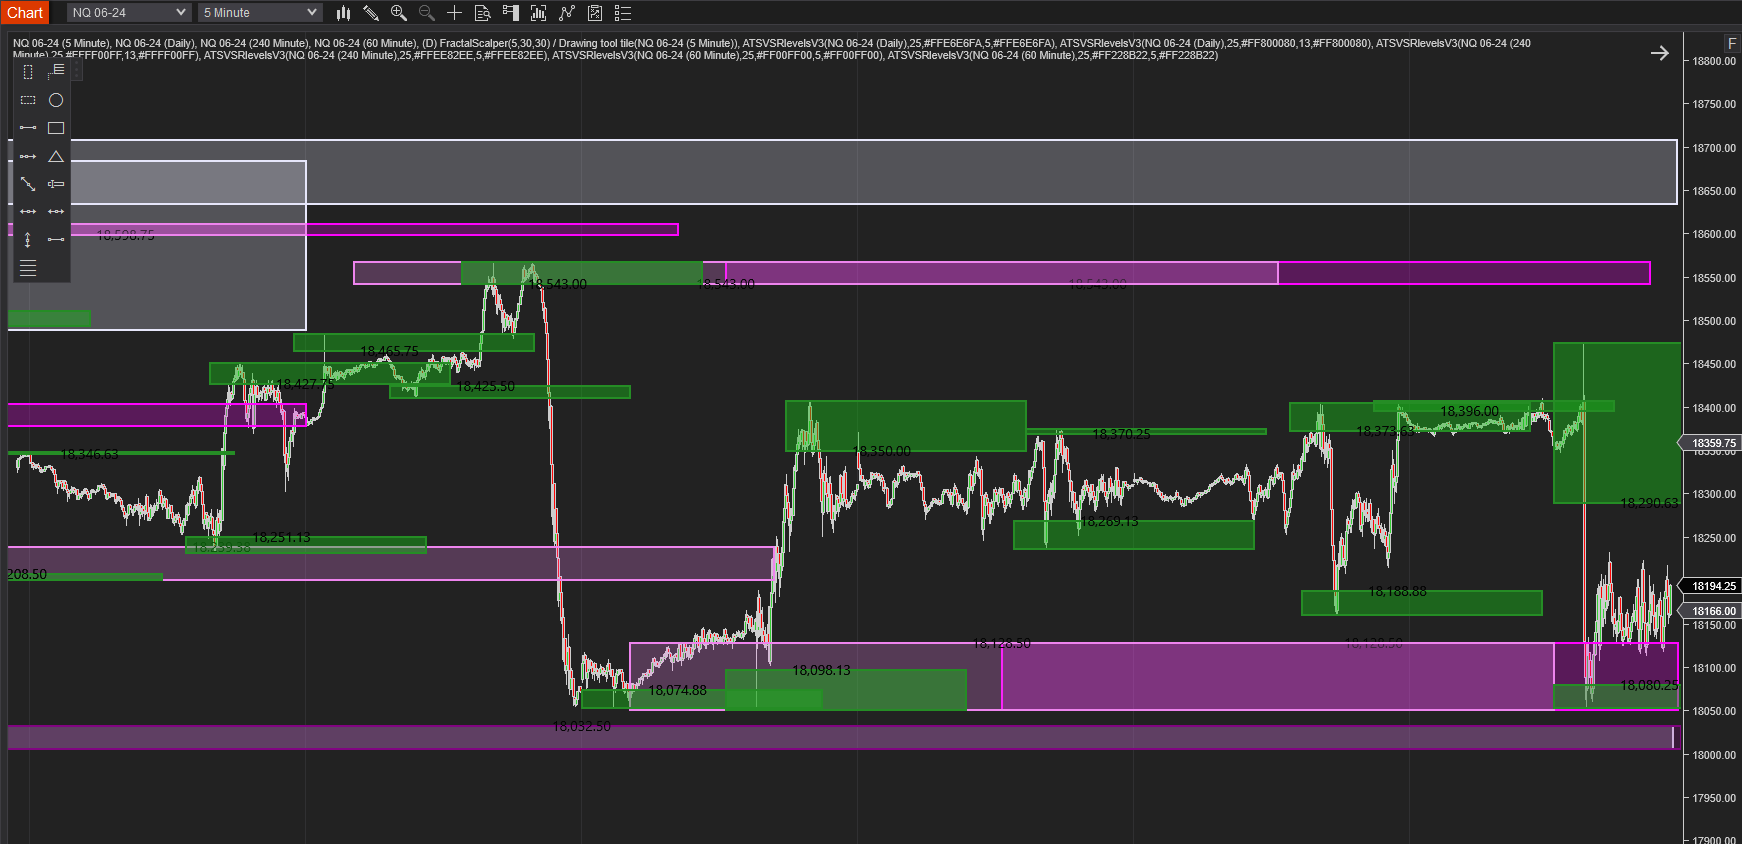Image resolution: width=1742 pixels, height=844 pixels.
Task: Click the 18,188.88 level label
Action: (x=1398, y=591)
